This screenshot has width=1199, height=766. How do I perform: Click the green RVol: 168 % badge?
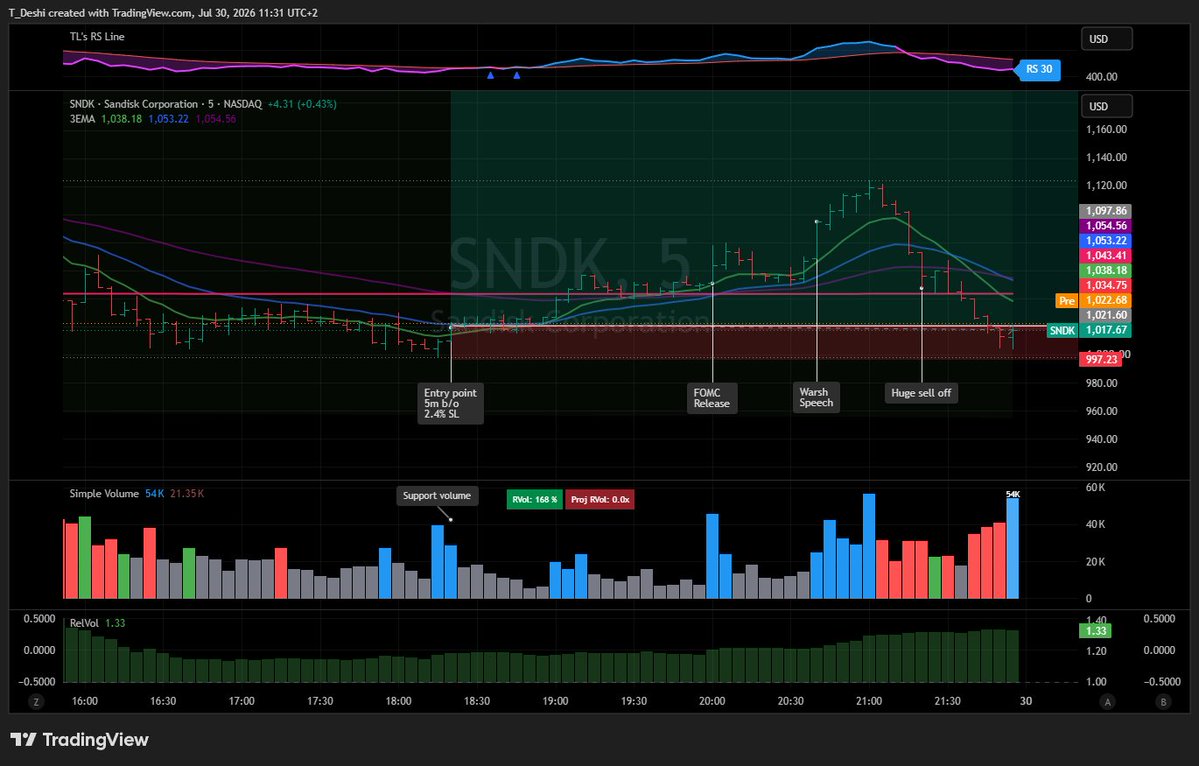click(535, 499)
